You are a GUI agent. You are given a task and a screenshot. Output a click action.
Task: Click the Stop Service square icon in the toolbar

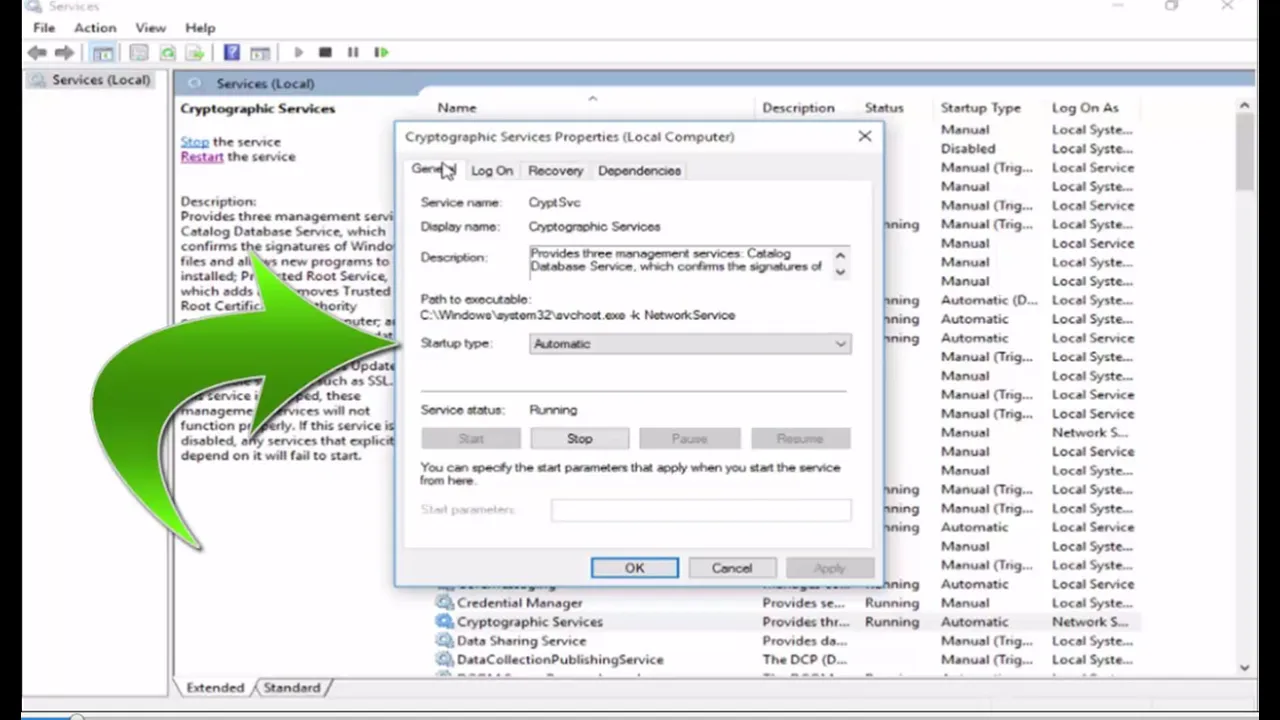pos(325,52)
